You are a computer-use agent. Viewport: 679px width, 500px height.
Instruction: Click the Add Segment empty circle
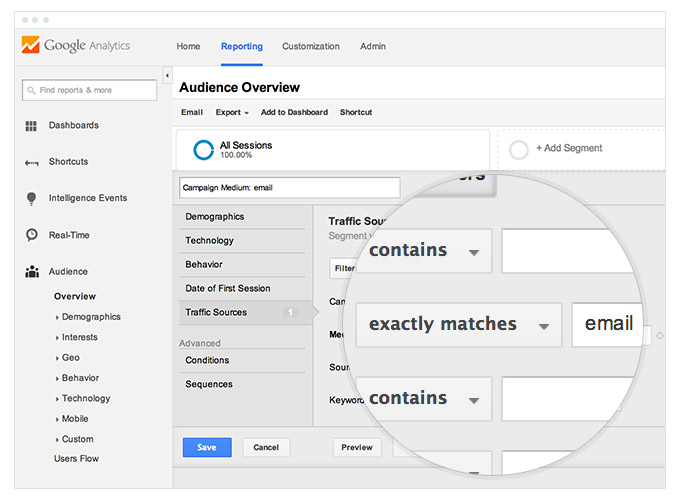[x=518, y=150]
